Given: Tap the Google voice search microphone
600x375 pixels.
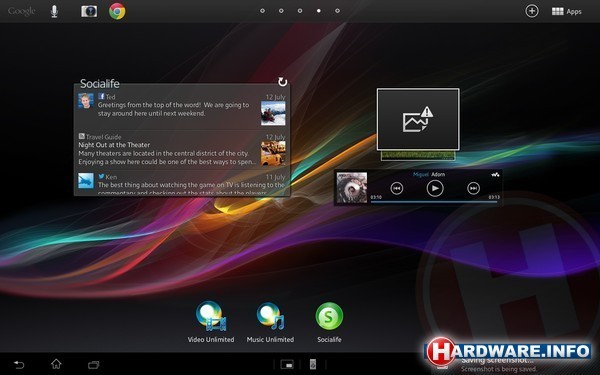Looking at the screenshot, I should point(54,11).
